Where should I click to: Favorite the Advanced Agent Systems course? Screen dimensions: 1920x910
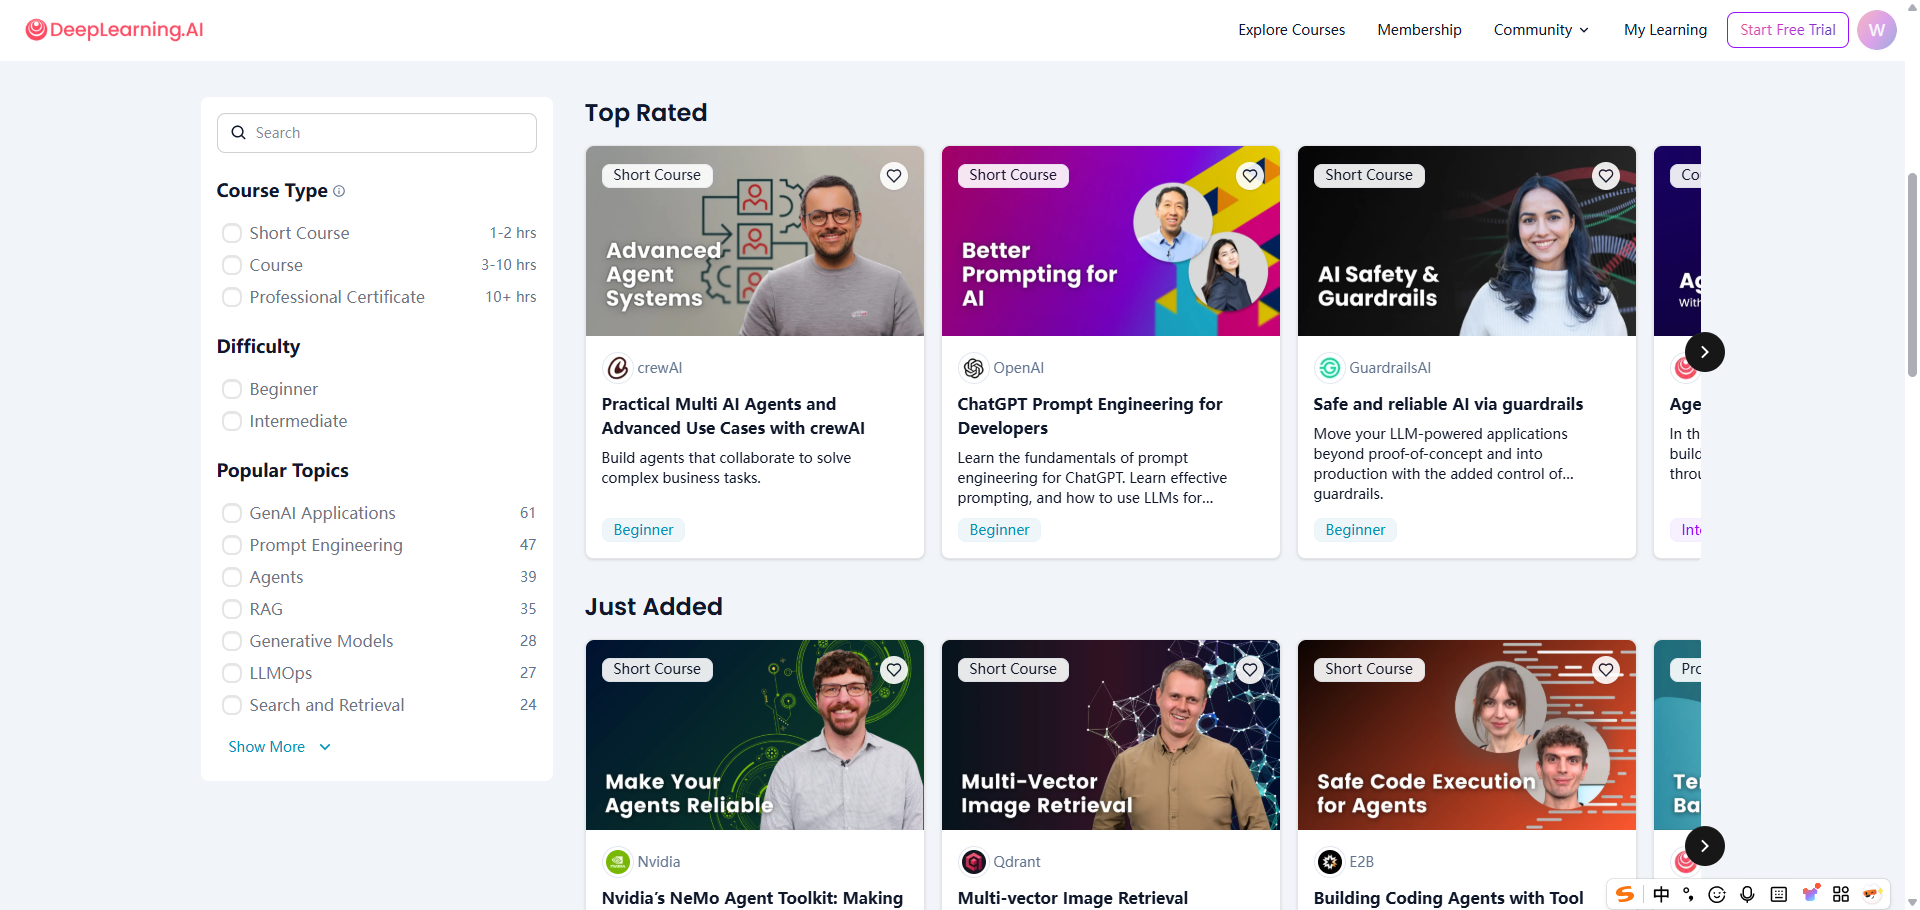[x=894, y=176]
